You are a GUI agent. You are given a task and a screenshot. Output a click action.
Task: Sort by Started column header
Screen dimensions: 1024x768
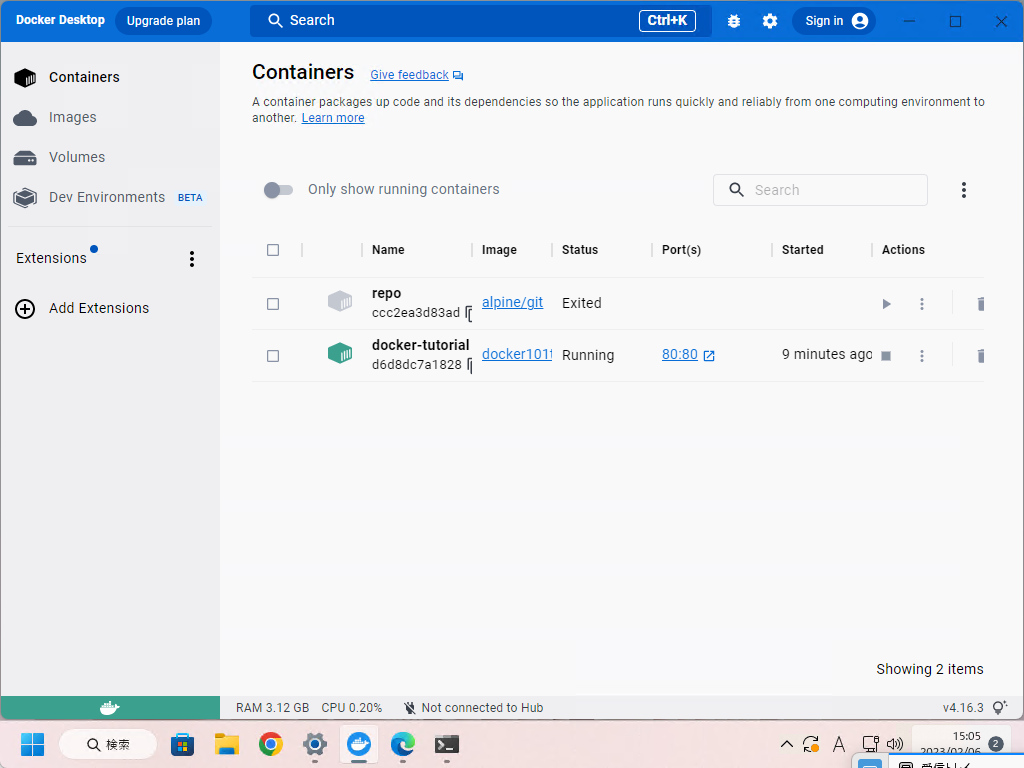[x=803, y=250]
